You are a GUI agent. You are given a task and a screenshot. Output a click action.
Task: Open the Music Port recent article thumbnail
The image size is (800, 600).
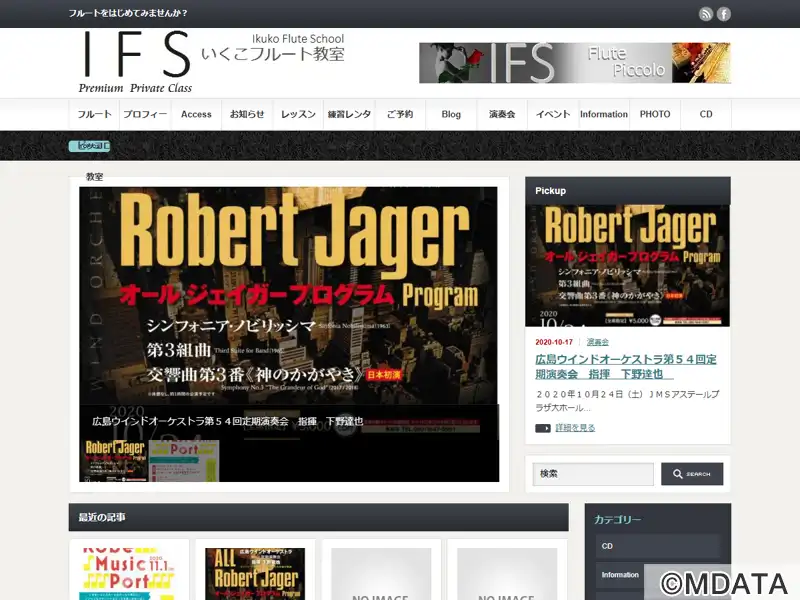pyautogui.click(x=129, y=574)
